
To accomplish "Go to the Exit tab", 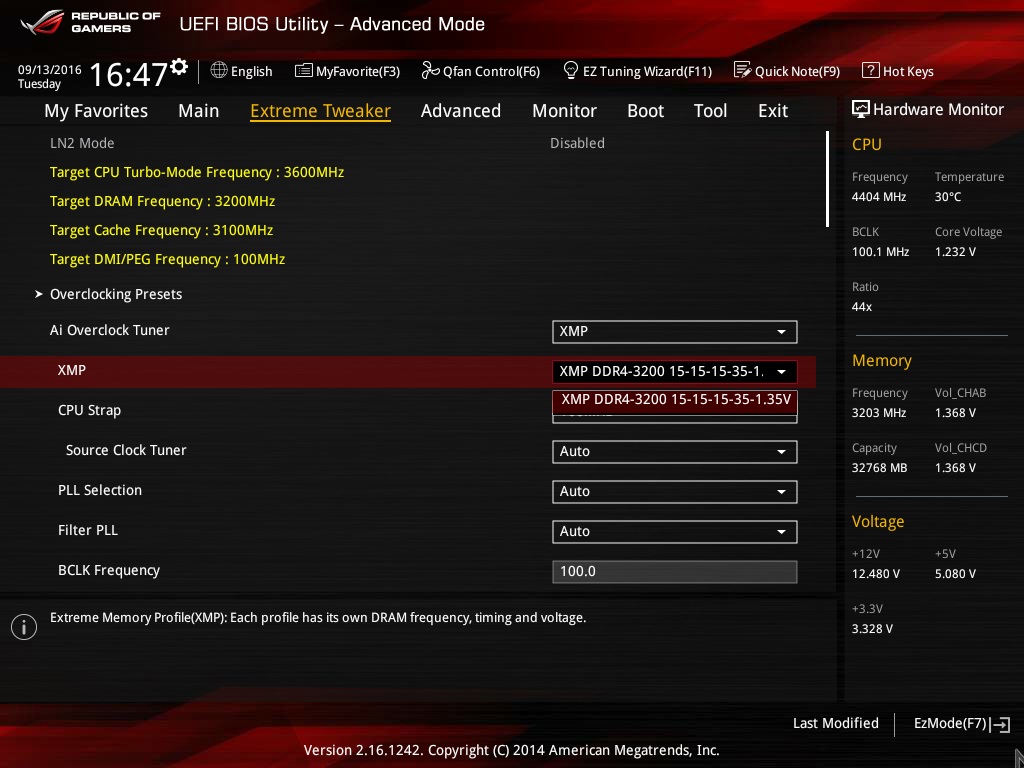I will (x=773, y=111).
